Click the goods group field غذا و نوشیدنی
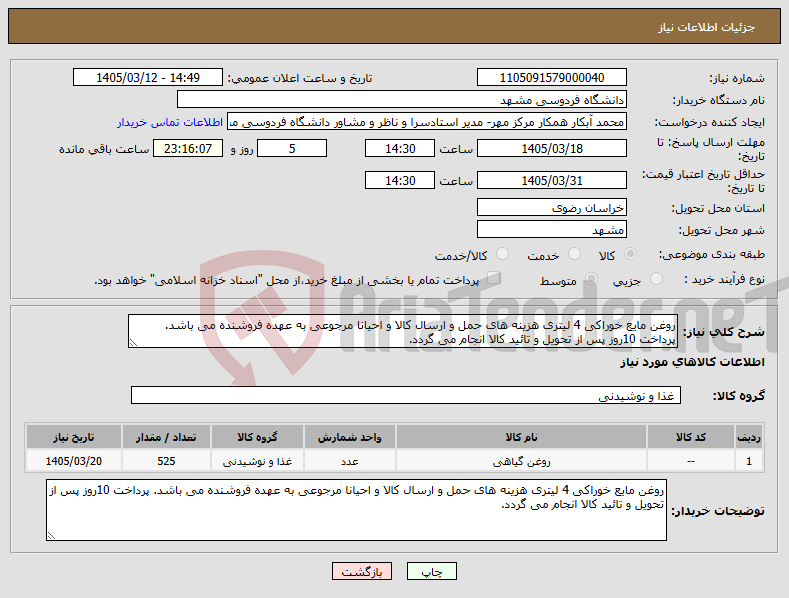Screen dimensions: 789x598 click(x=406, y=396)
